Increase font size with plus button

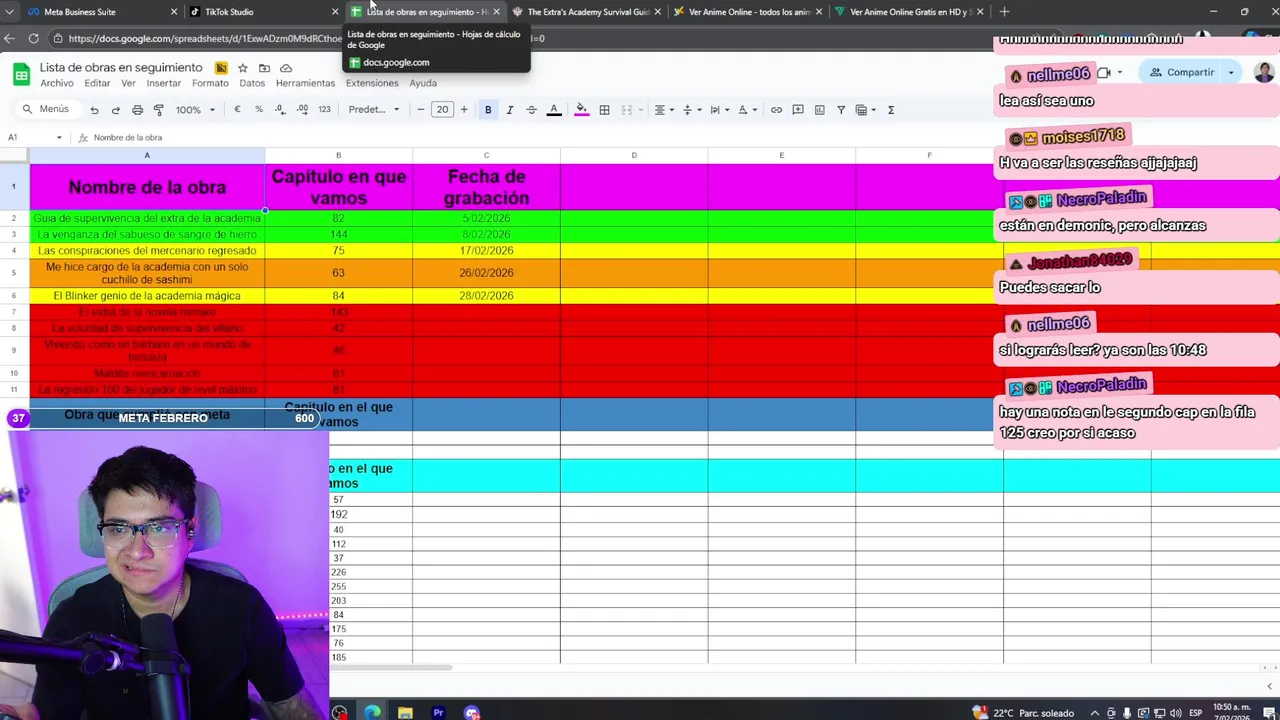[464, 110]
